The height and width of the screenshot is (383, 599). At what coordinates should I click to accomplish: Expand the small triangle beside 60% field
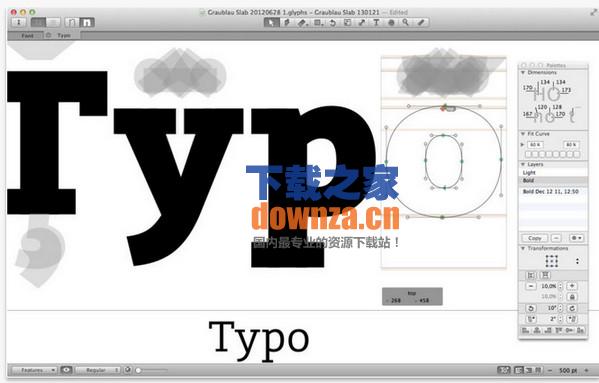click(x=522, y=145)
